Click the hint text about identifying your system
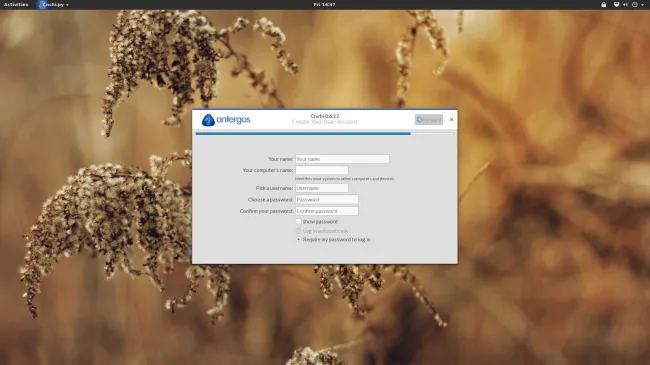Image resolution: width=650 pixels, height=365 pixels. [x=344, y=179]
